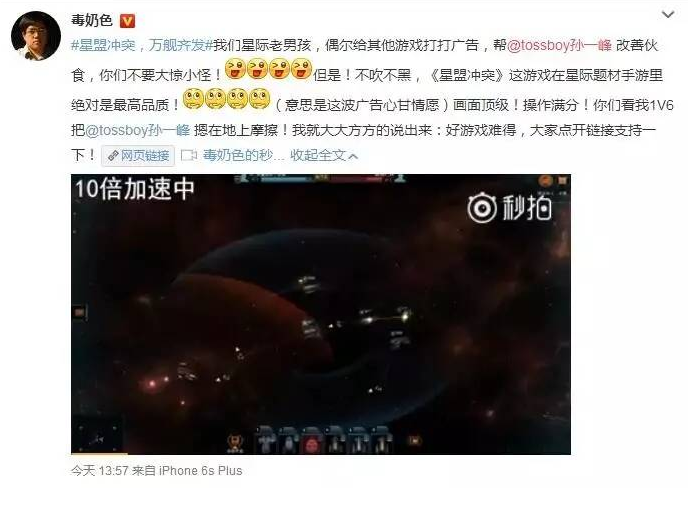Click the blue health bar atop the video
Viewport: 688px width, 507px height.
(287, 178)
